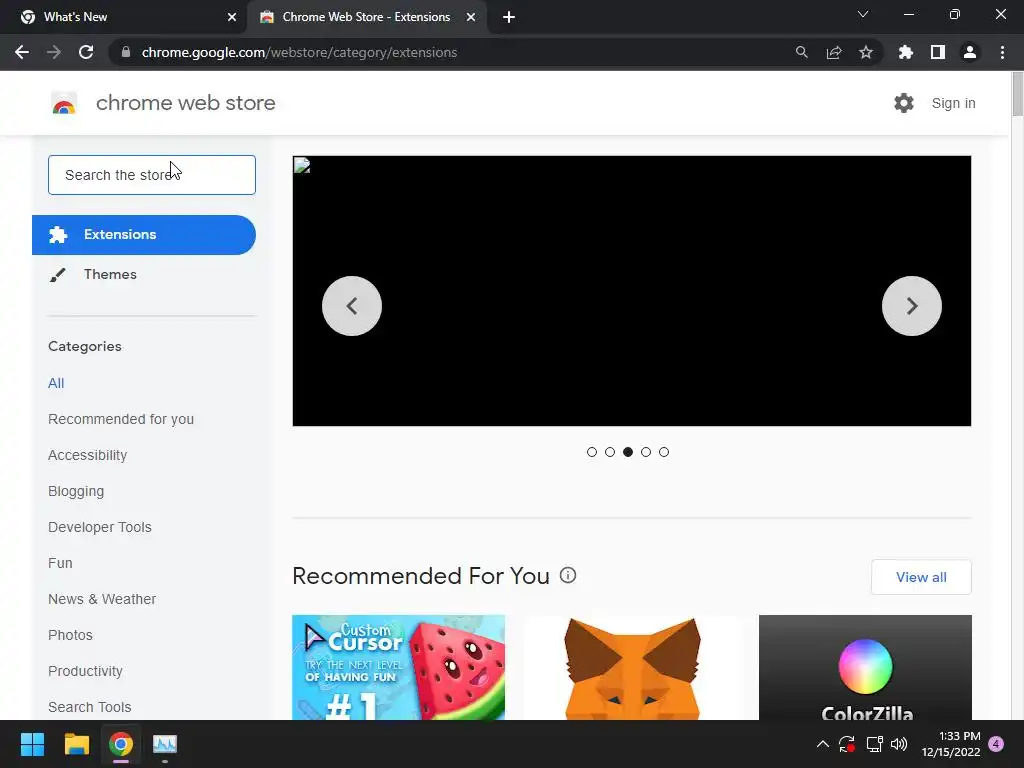
Task: Open the monitor app in taskbar
Action: tap(165, 744)
